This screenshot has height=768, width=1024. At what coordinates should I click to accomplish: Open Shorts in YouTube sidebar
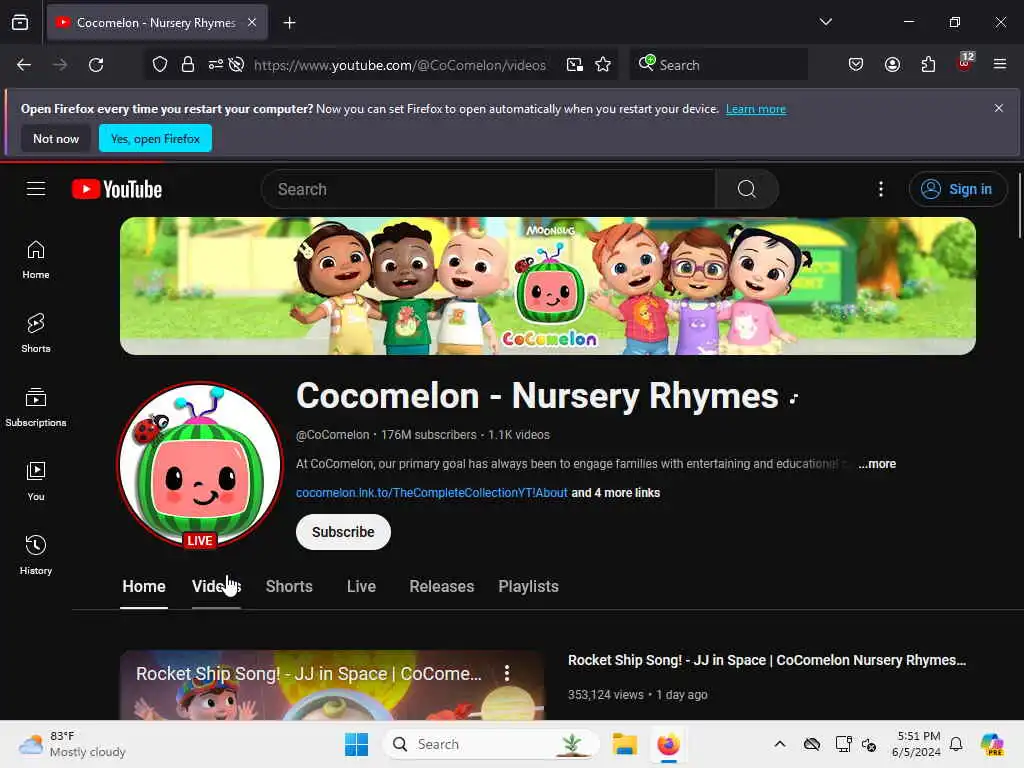[x=36, y=333]
